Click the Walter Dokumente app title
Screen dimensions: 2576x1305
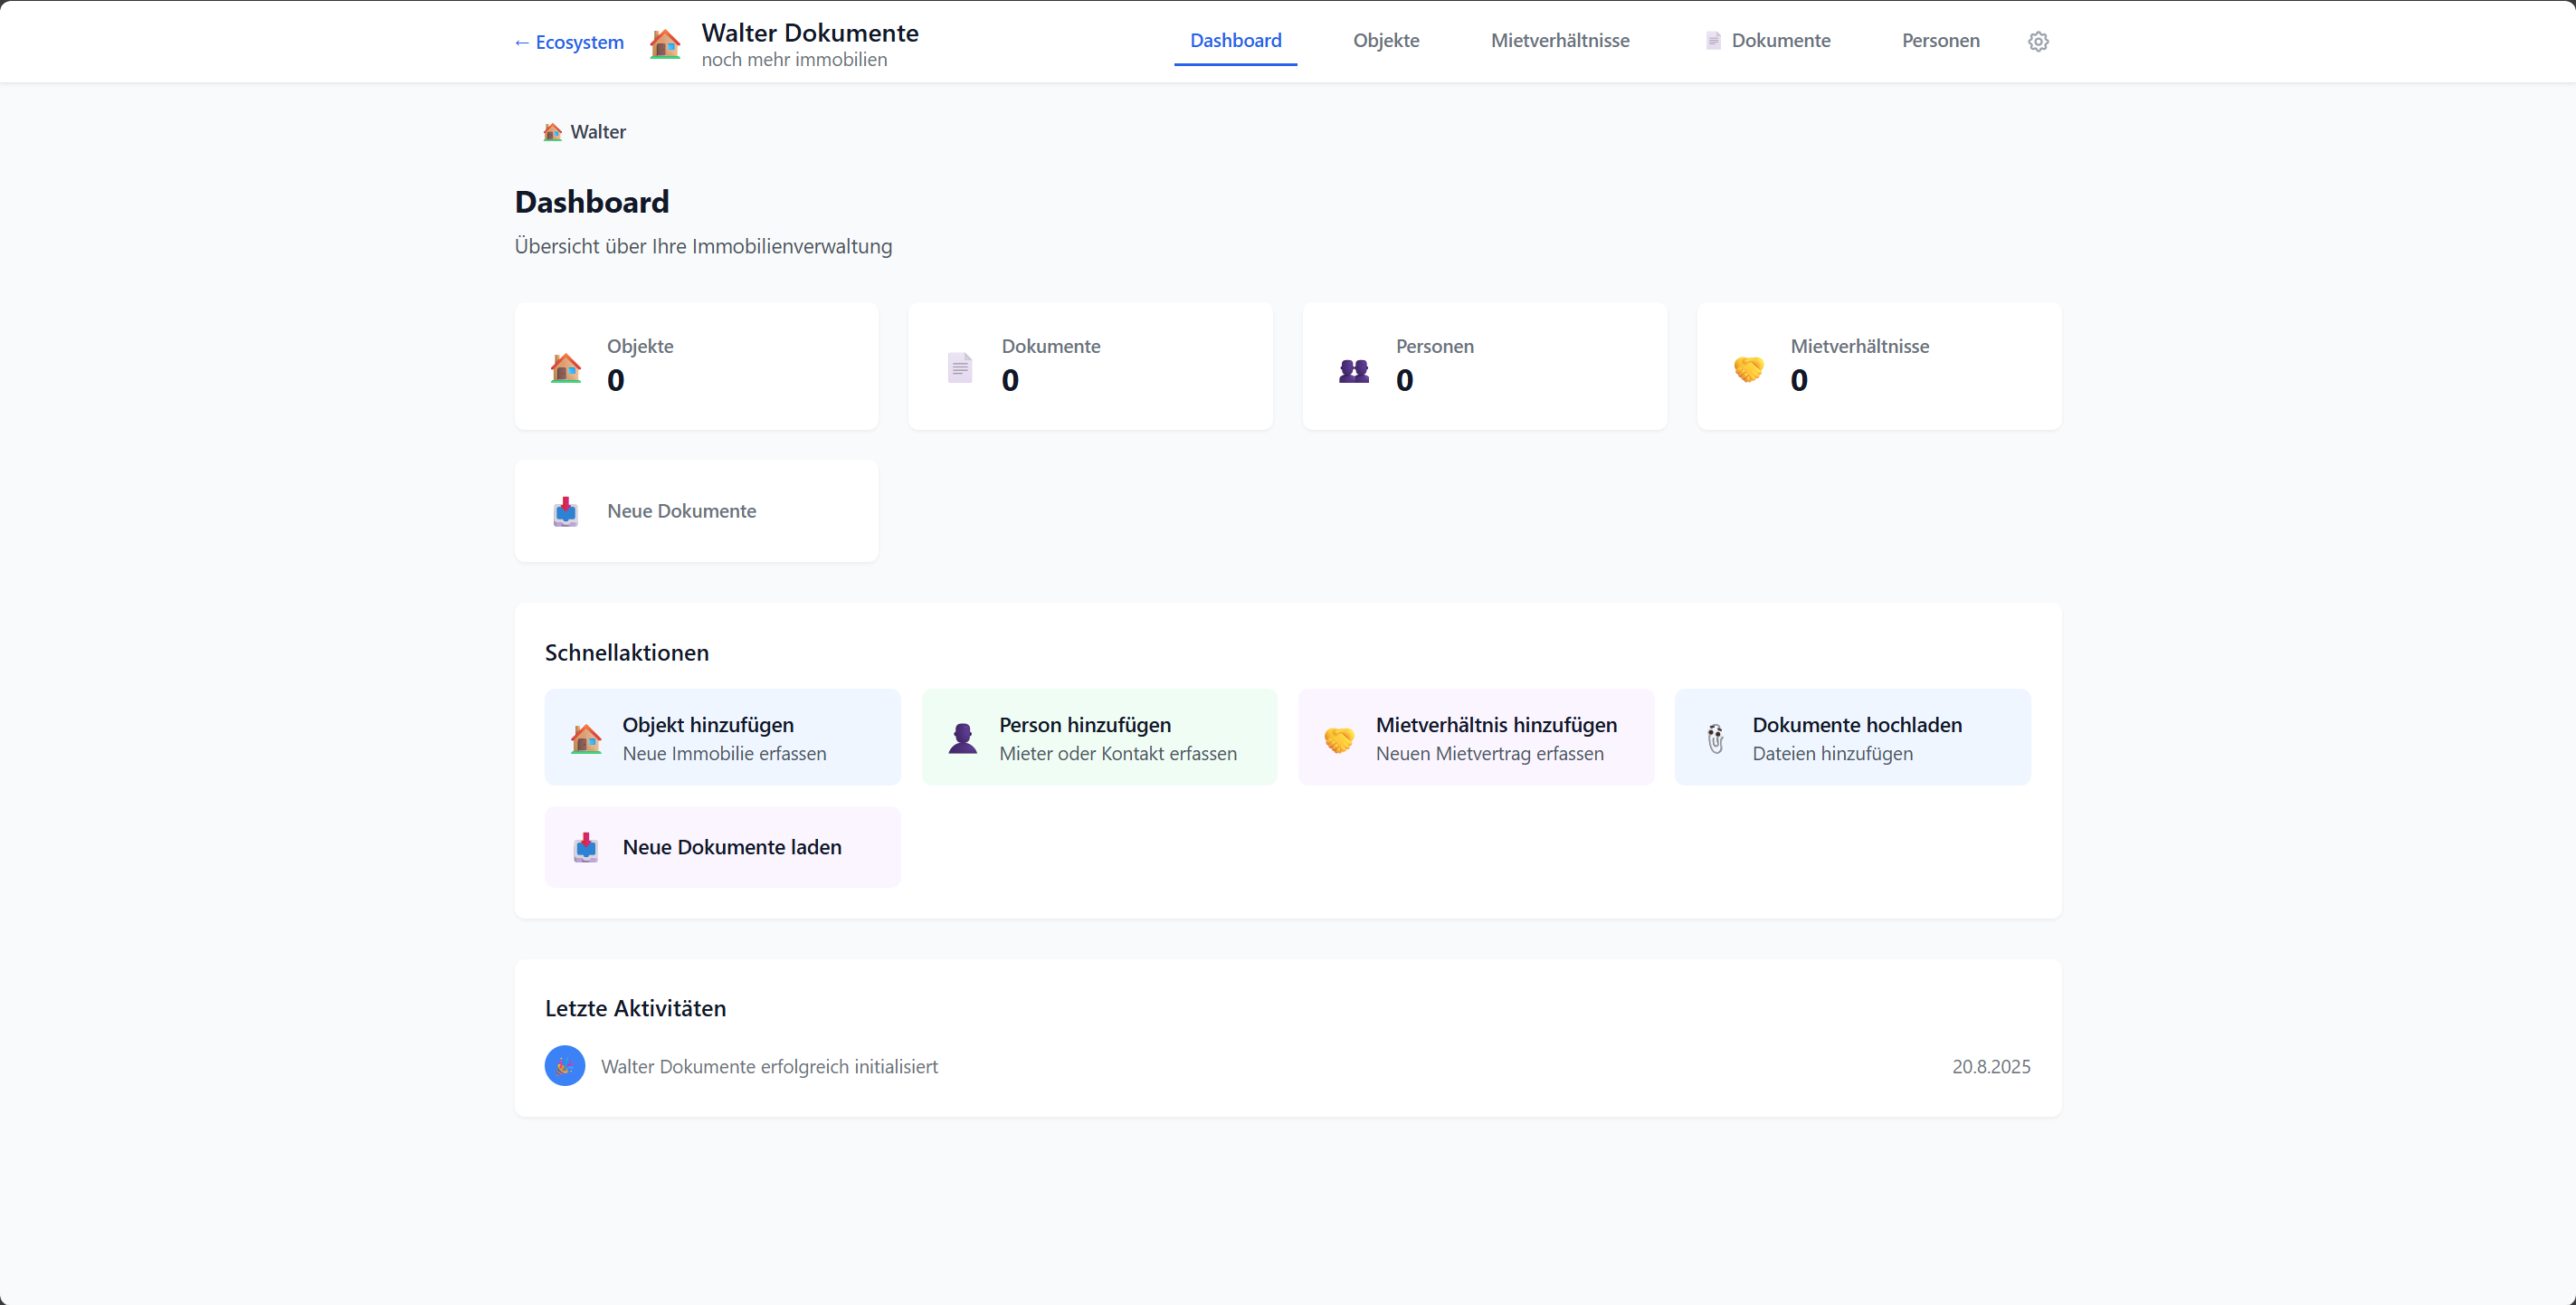[810, 33]
